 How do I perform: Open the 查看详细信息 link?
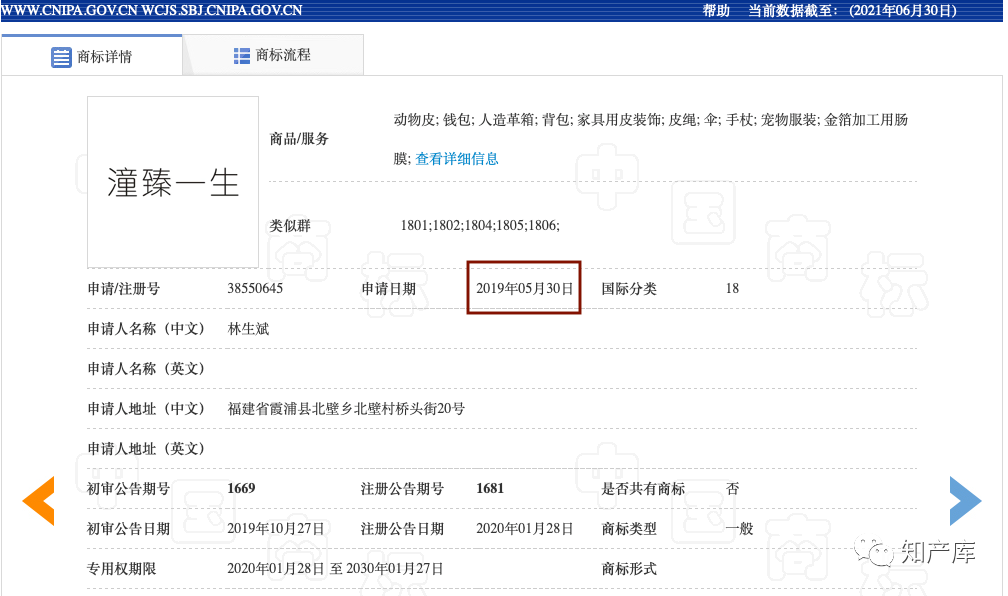coord(457,159)
